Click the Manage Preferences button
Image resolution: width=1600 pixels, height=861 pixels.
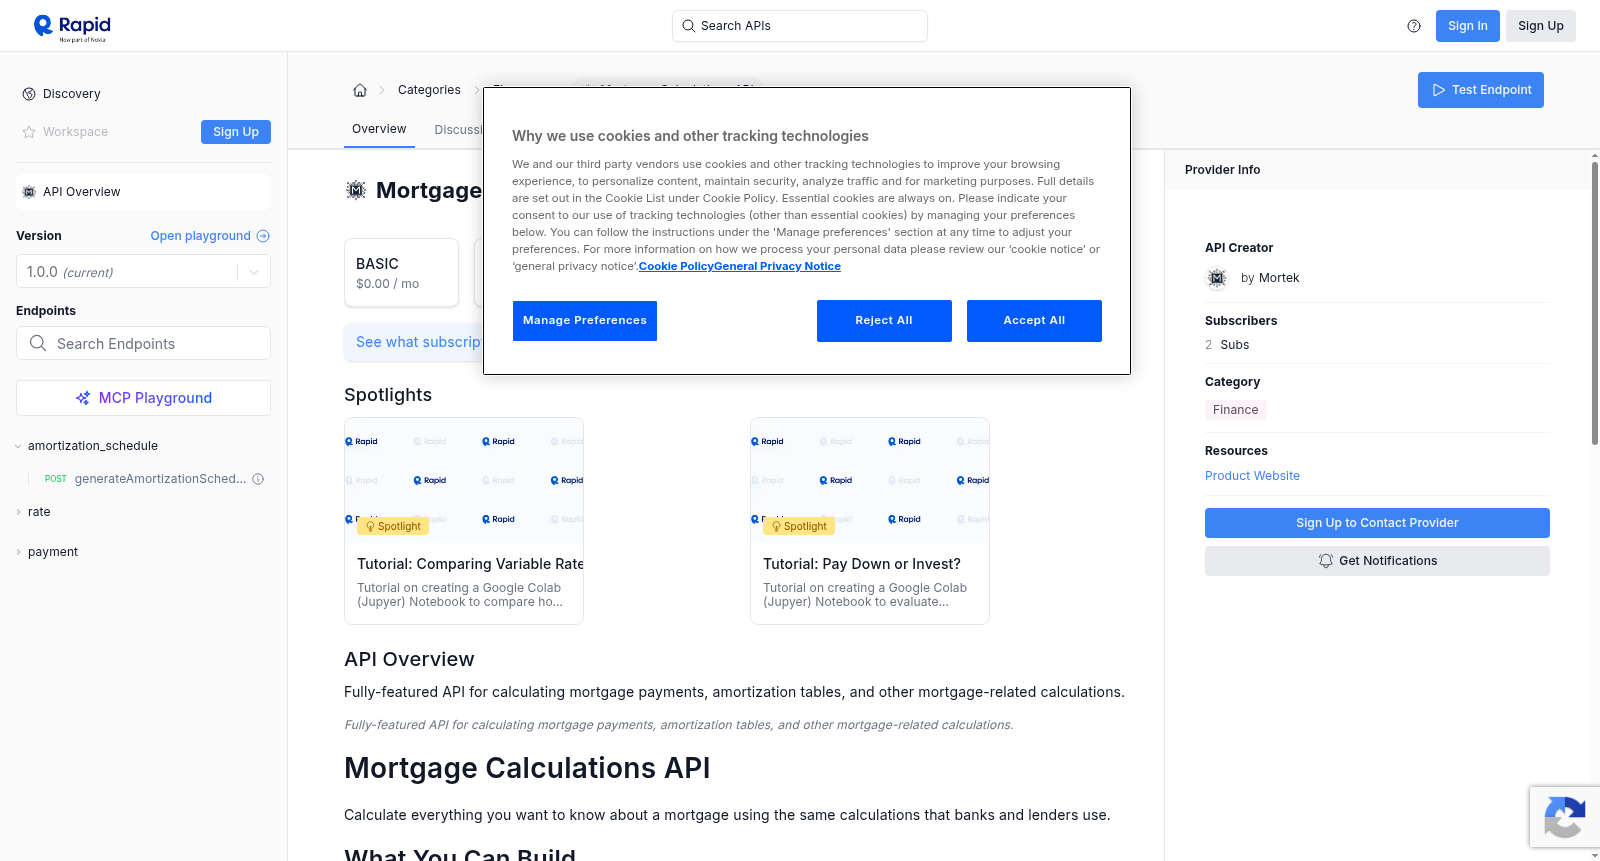585,321
